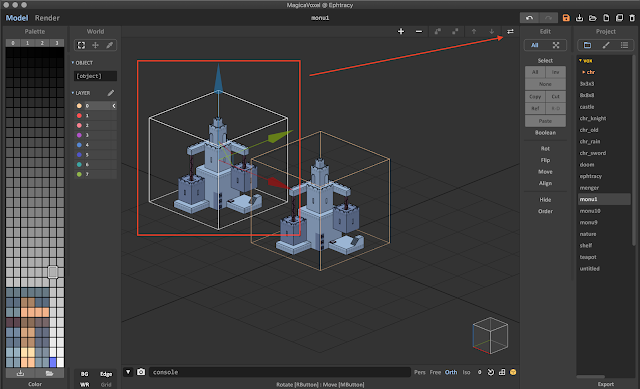
Task: Open the folder view in Project panel
Action: click(587, 45)
